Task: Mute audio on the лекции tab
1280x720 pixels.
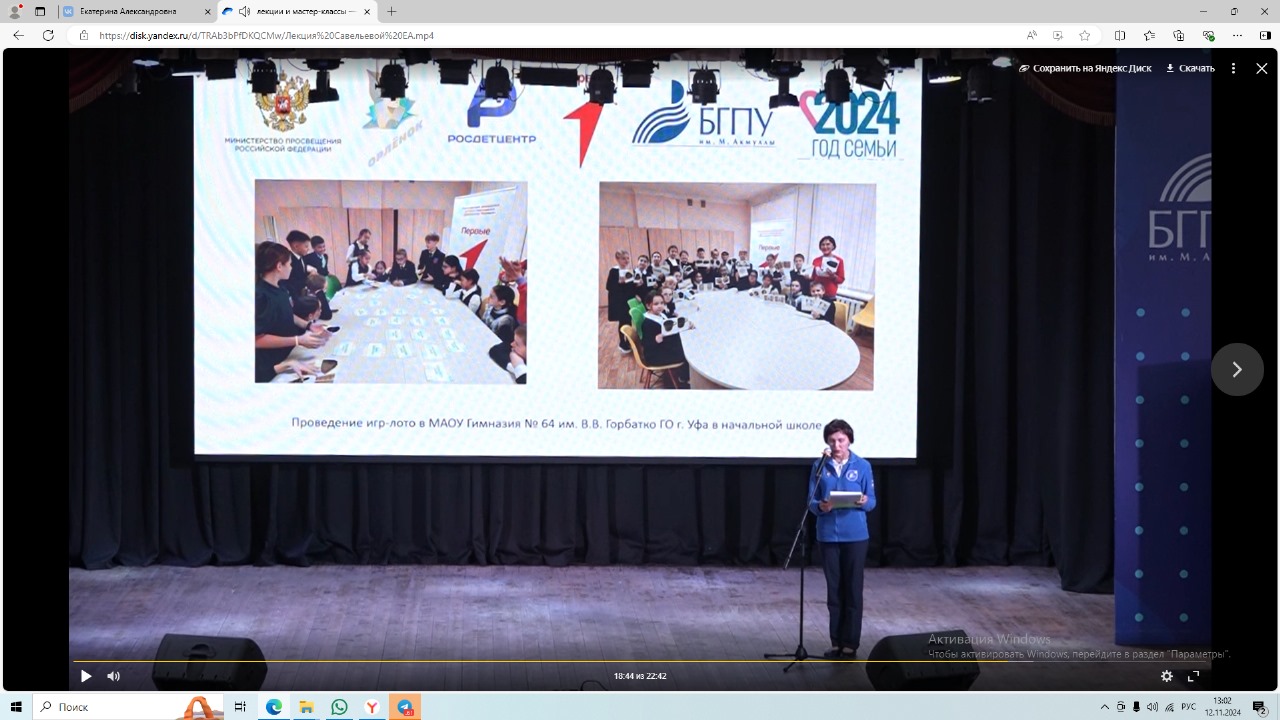Action: [243, 12]
